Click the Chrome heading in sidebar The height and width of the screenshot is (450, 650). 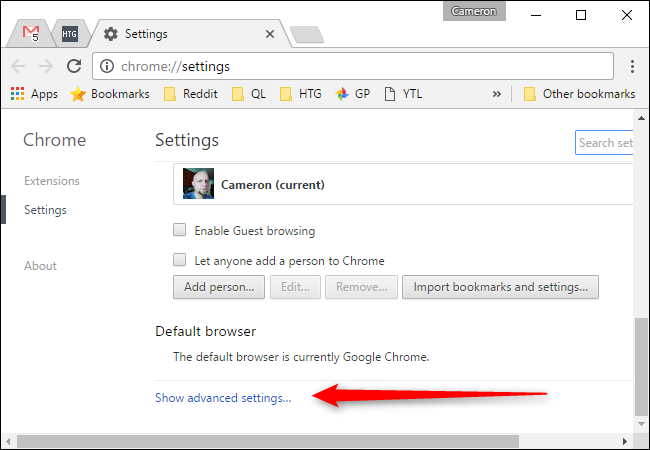(54, 140)
